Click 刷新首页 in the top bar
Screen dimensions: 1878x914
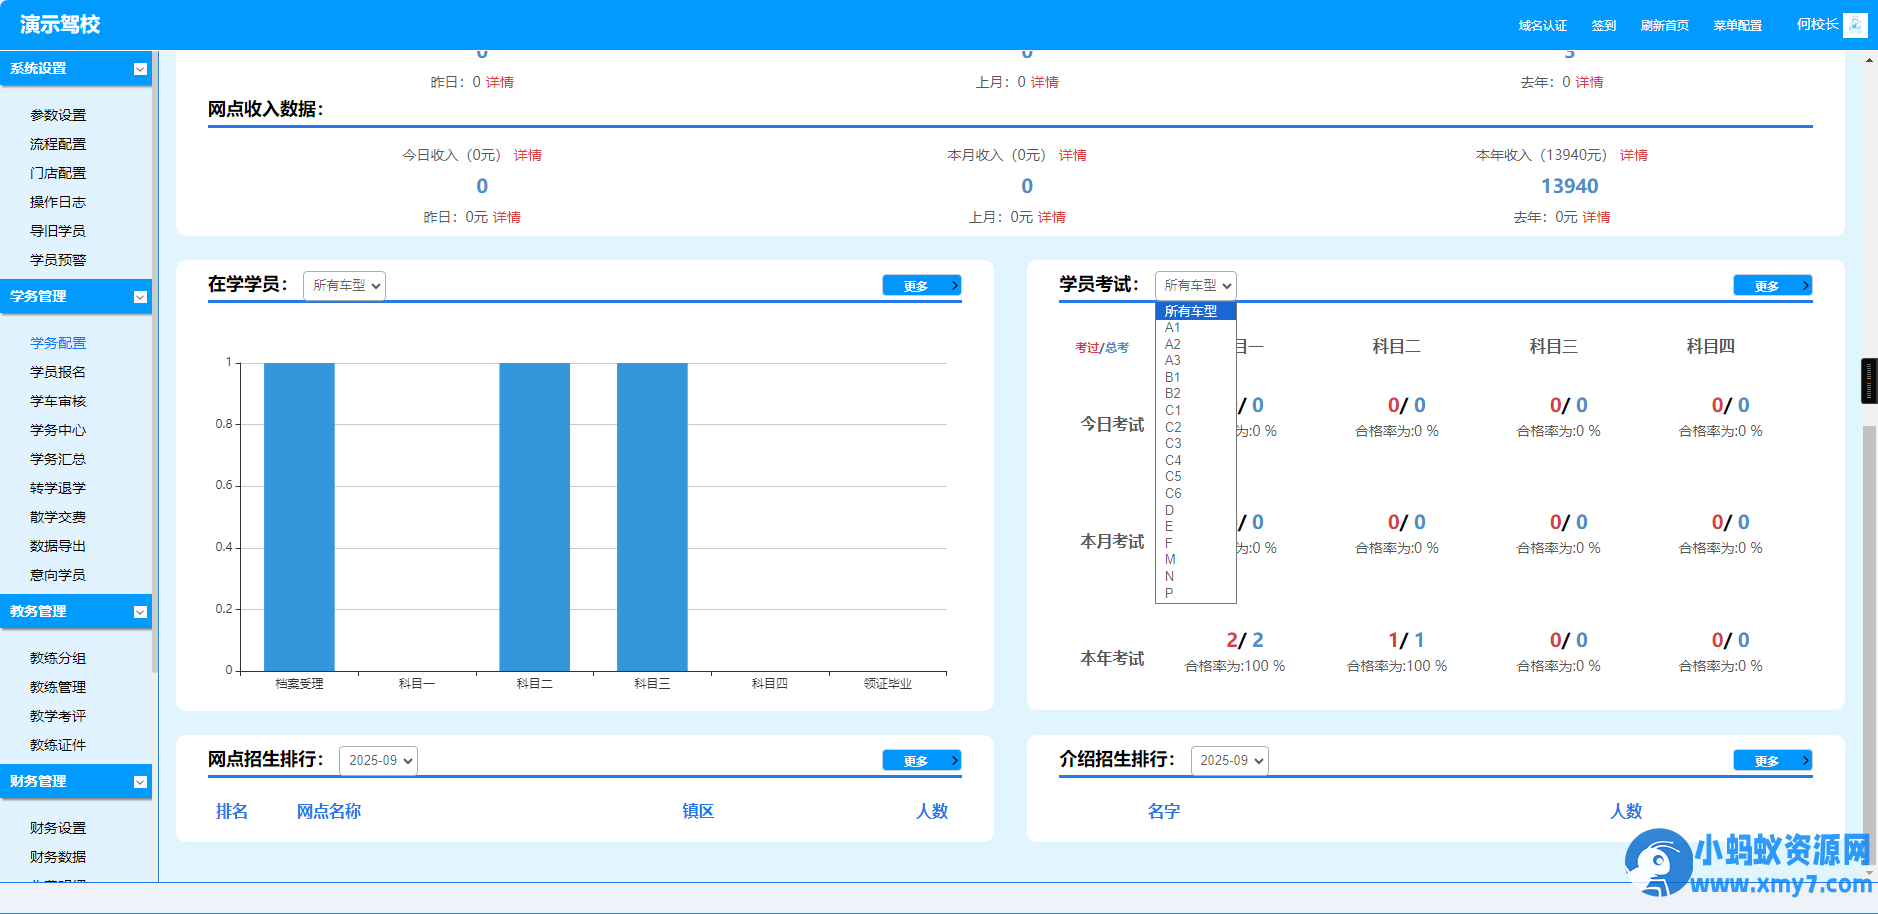[x=1664, y=24]
